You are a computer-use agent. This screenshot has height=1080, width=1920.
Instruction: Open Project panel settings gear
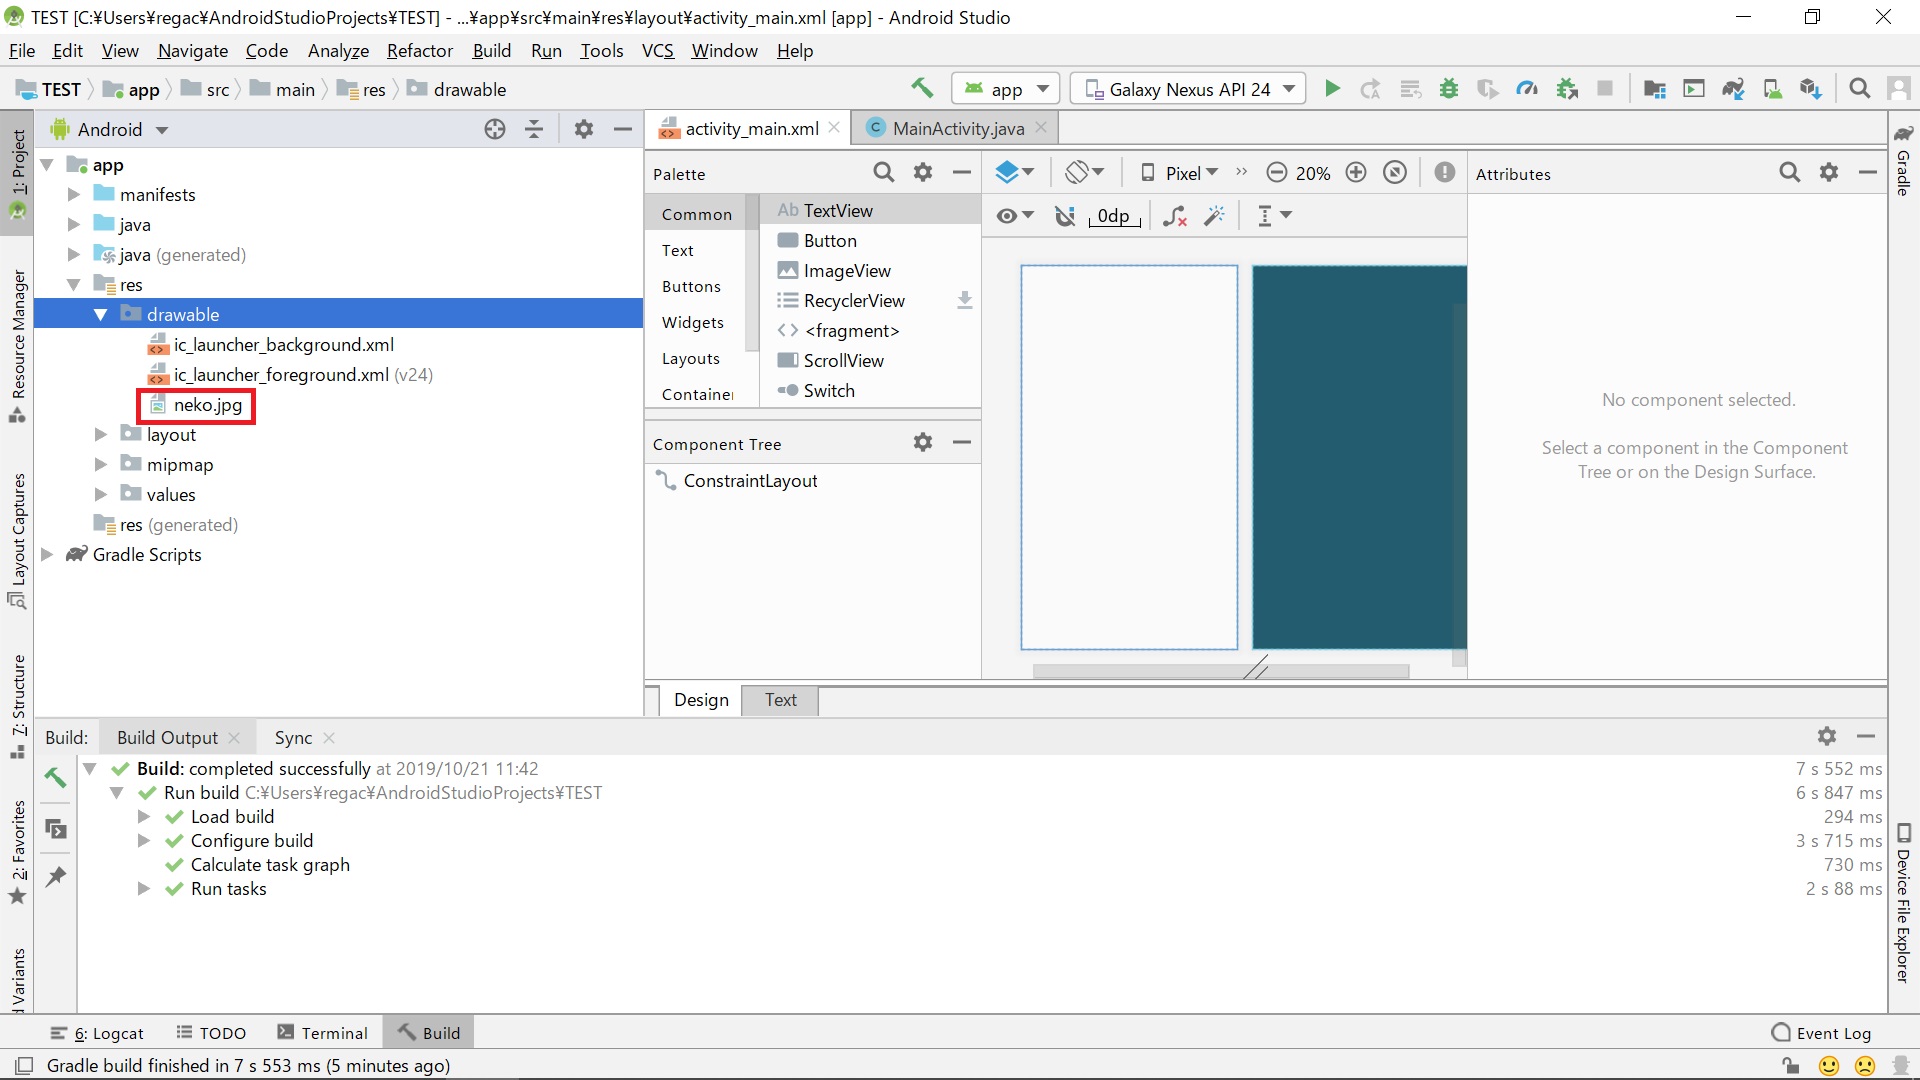(x=584, y=129)
